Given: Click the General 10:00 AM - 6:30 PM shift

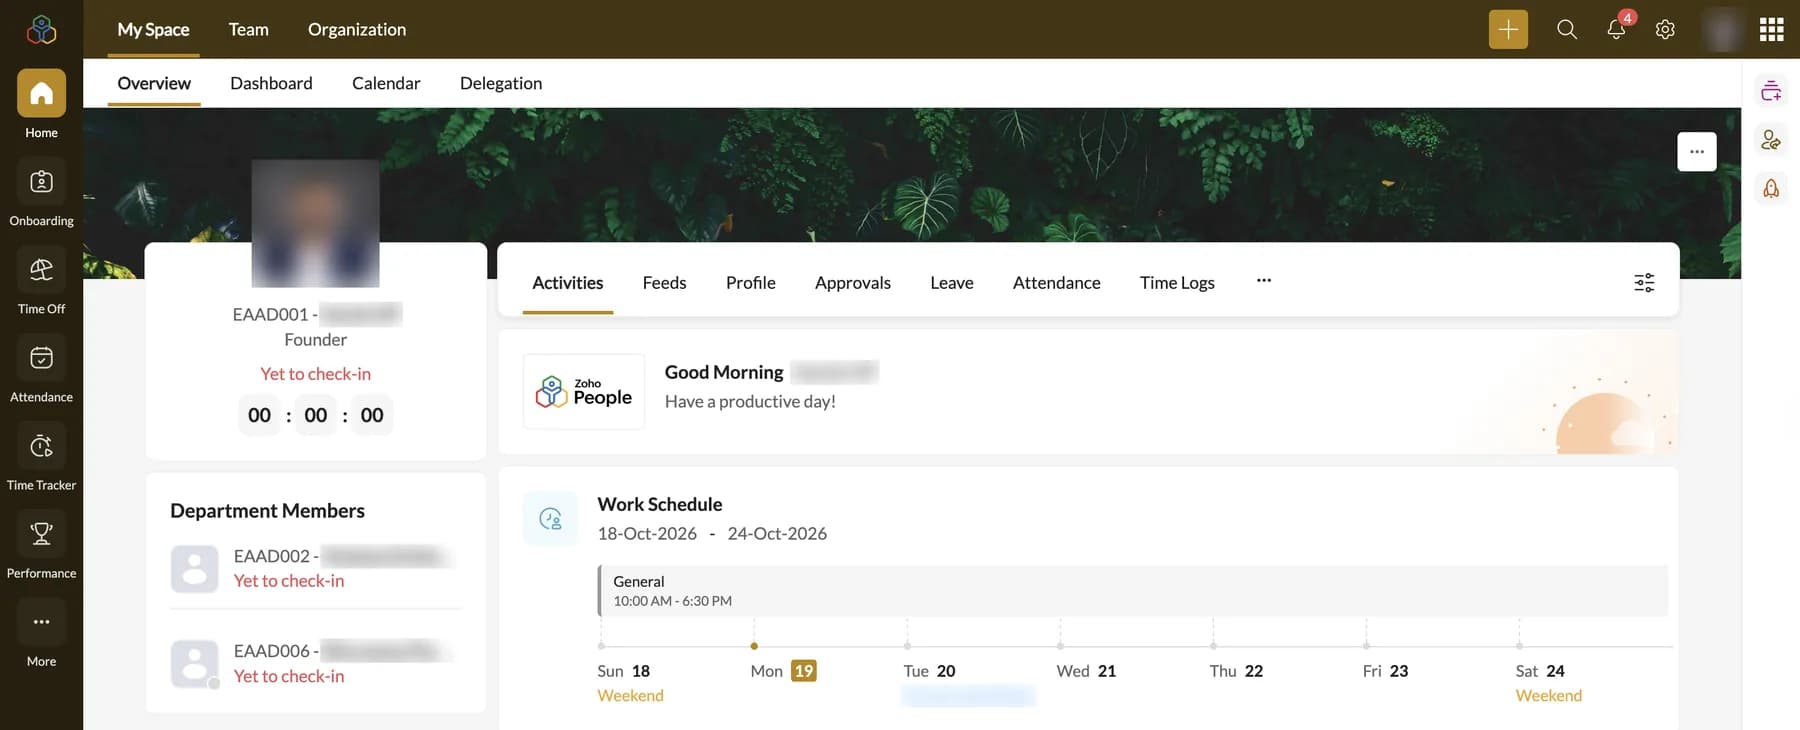Looking at the screenshot, I should (1133, 591).
